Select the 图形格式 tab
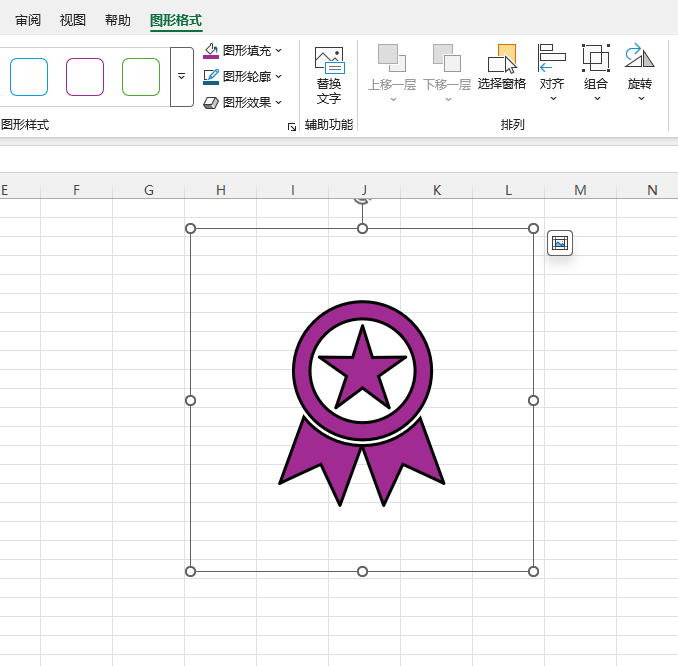 click(176, 20)
